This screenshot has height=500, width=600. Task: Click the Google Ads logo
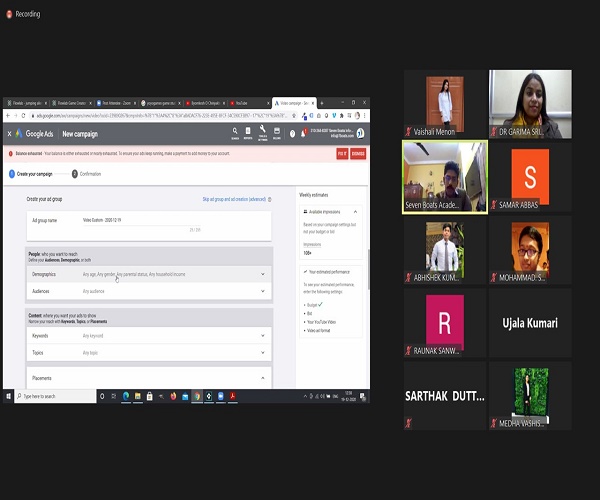tap(35, 134)
